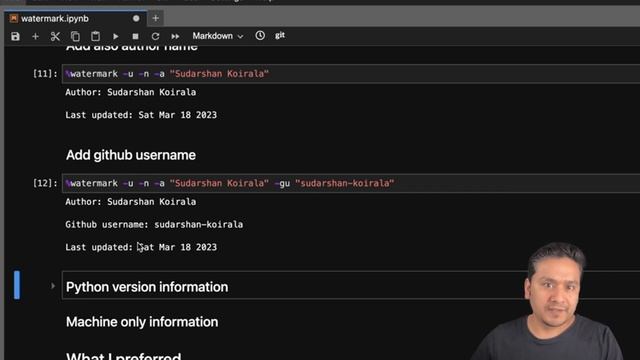Paste cell from clipboard
Viewport: 640px width, 360px height.
pos(95,36)
